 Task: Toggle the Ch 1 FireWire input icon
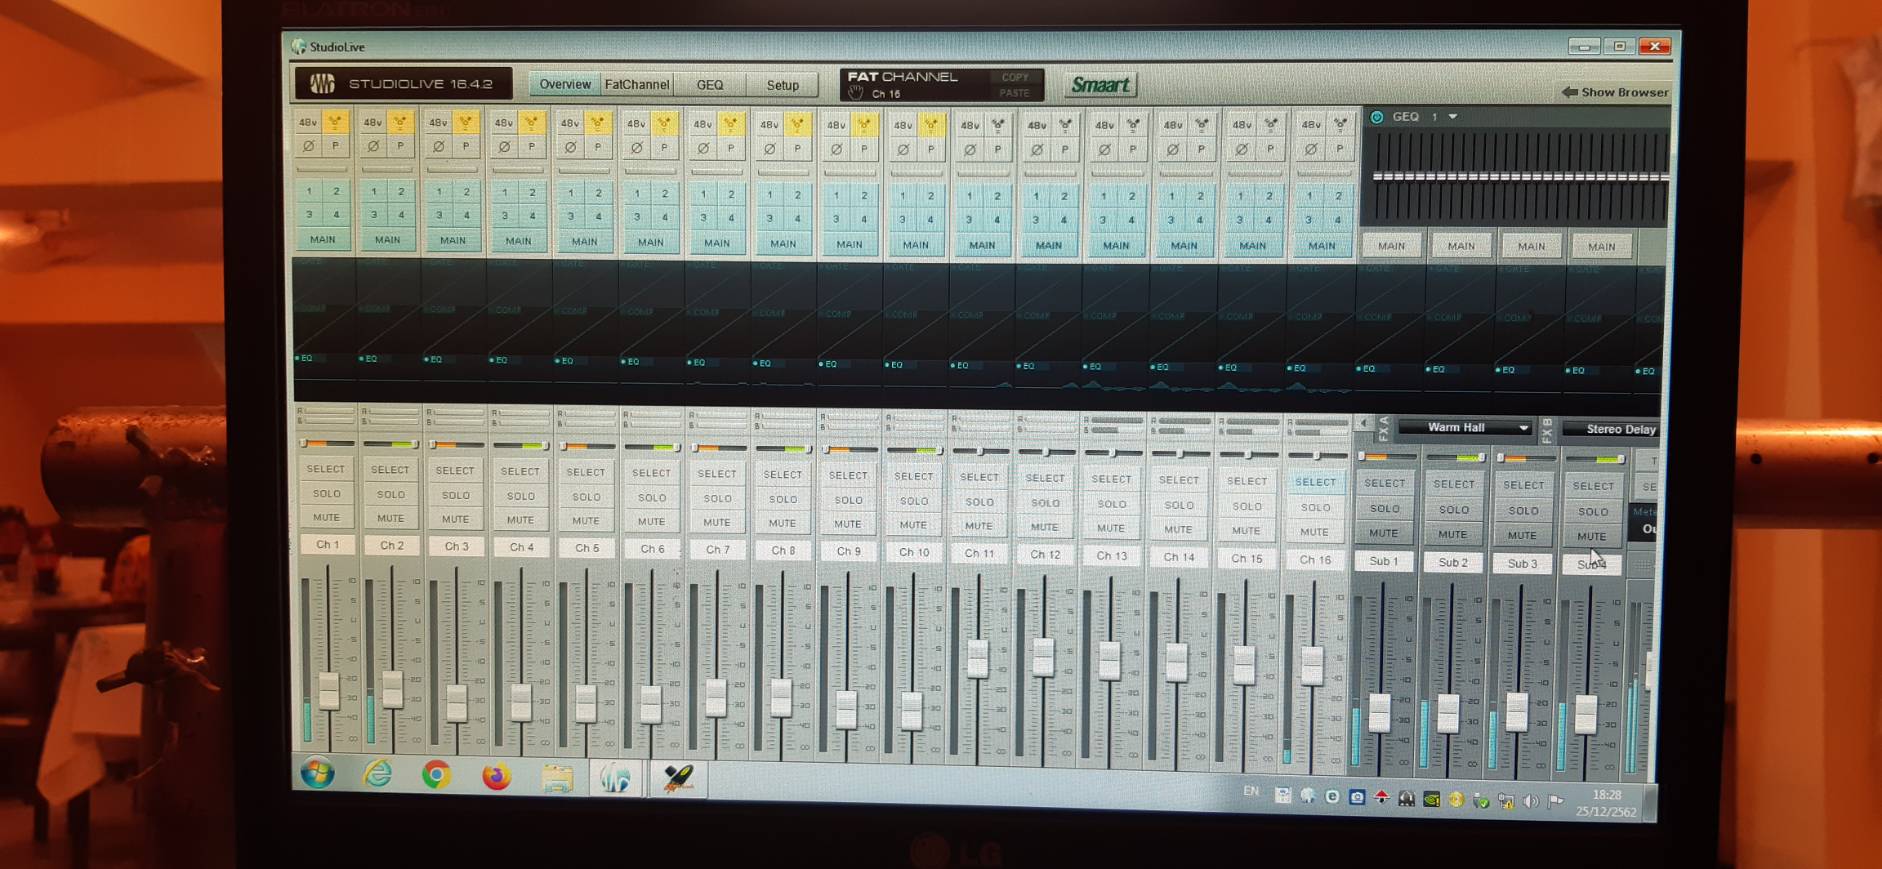click(x=334, y=122)
